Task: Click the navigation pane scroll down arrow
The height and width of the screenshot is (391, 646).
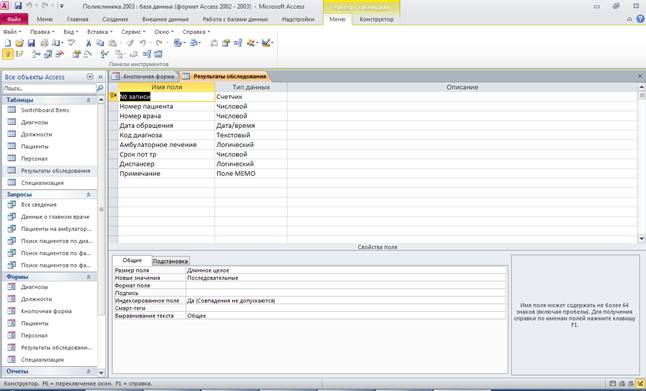Action: (101, 372)
